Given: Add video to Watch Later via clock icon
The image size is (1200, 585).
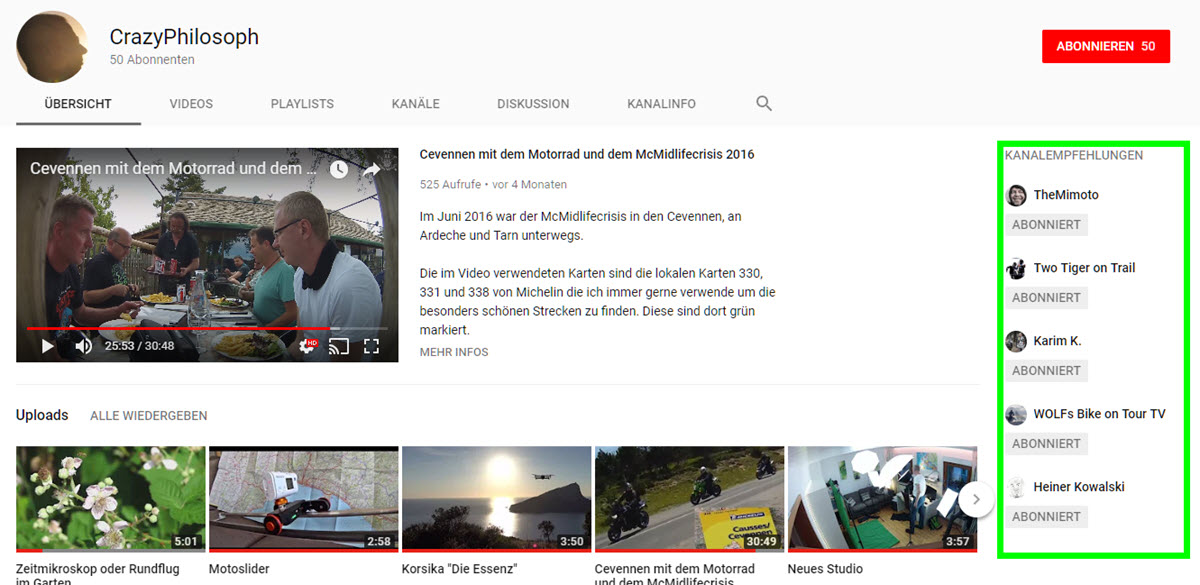Looking at the screenshot, I should (x=339, y=169).
